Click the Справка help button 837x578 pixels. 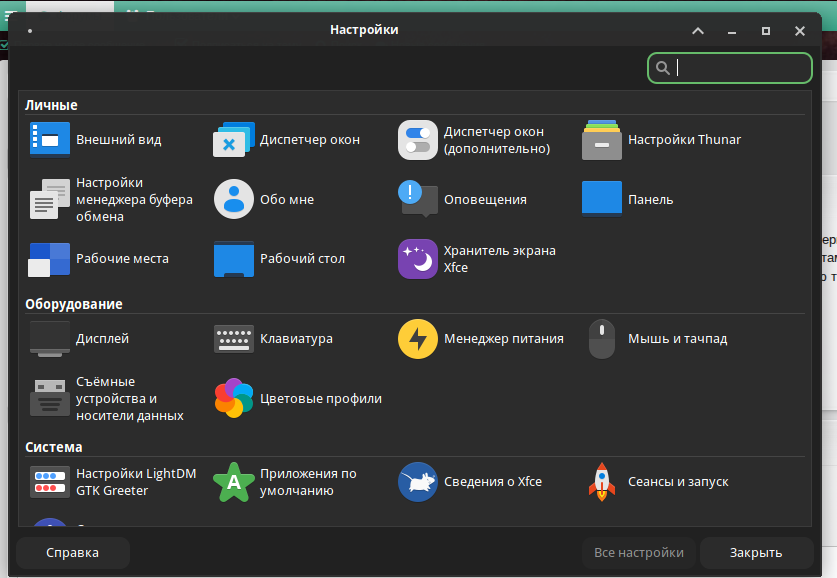(x=73, y=553)
